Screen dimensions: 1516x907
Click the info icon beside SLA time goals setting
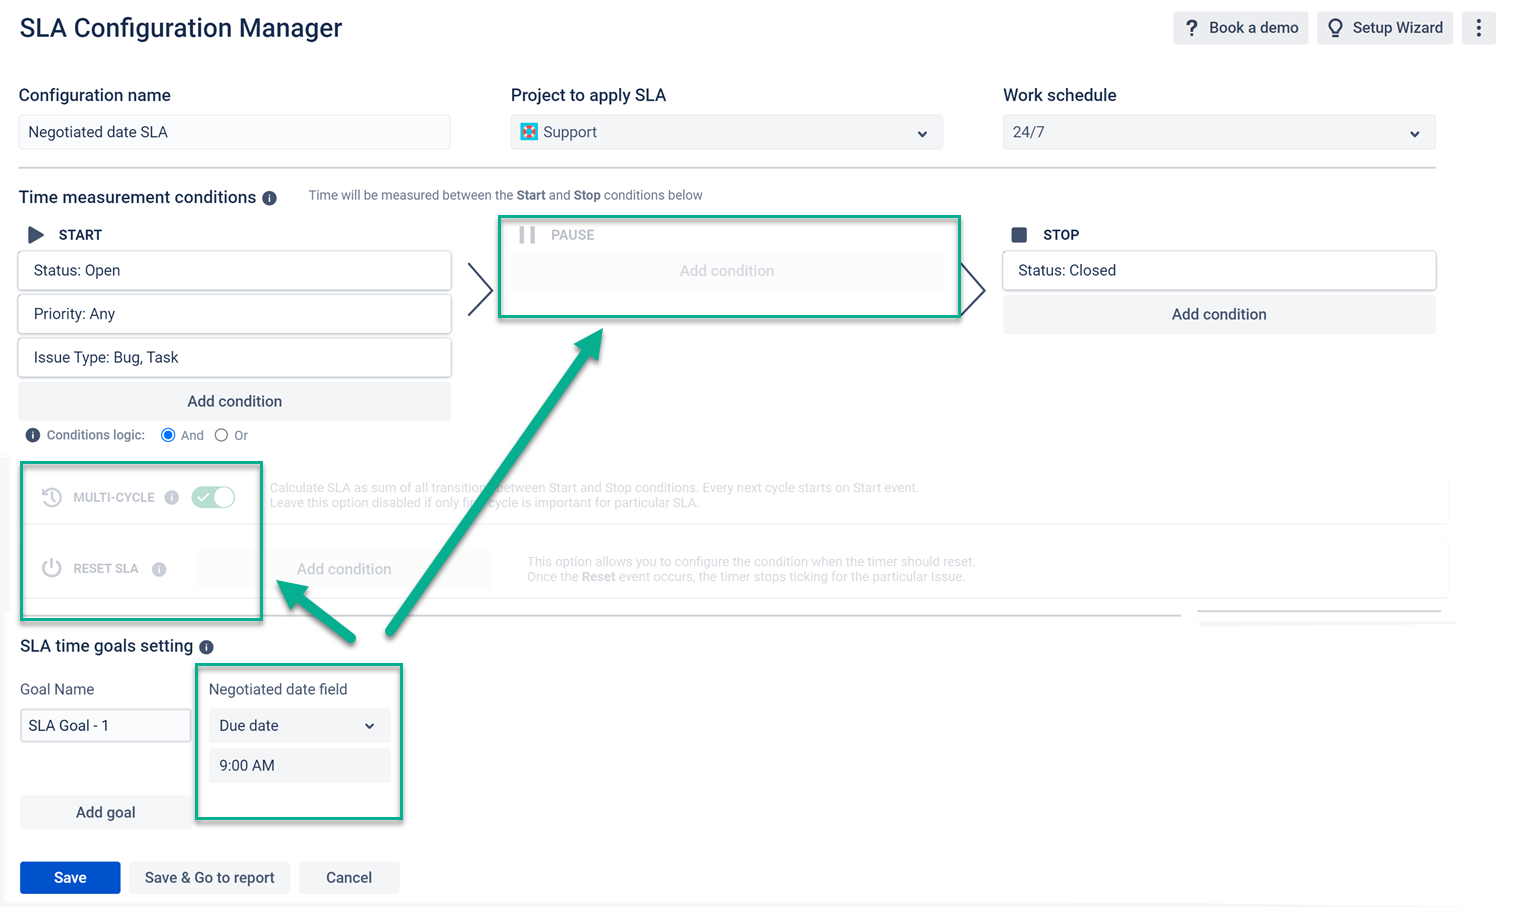pyautogui.click(x=206, y=647)
